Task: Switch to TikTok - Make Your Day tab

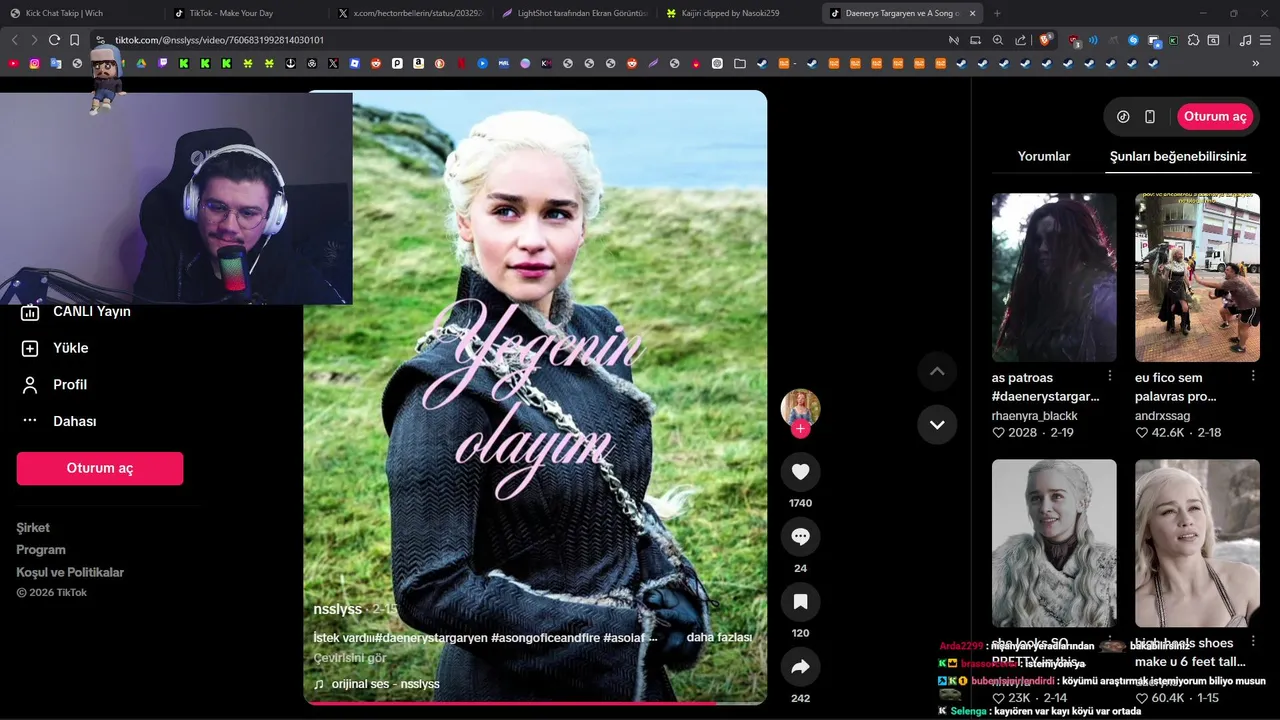Action: coord(245,13)
